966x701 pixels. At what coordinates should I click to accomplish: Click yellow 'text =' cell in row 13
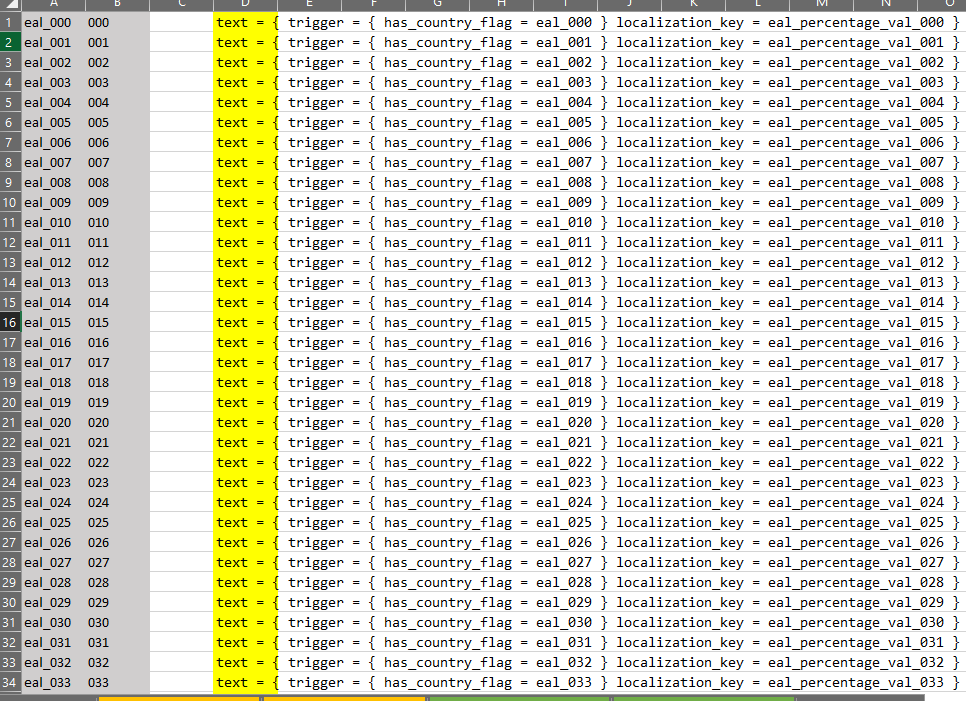(x=246, y=262)
